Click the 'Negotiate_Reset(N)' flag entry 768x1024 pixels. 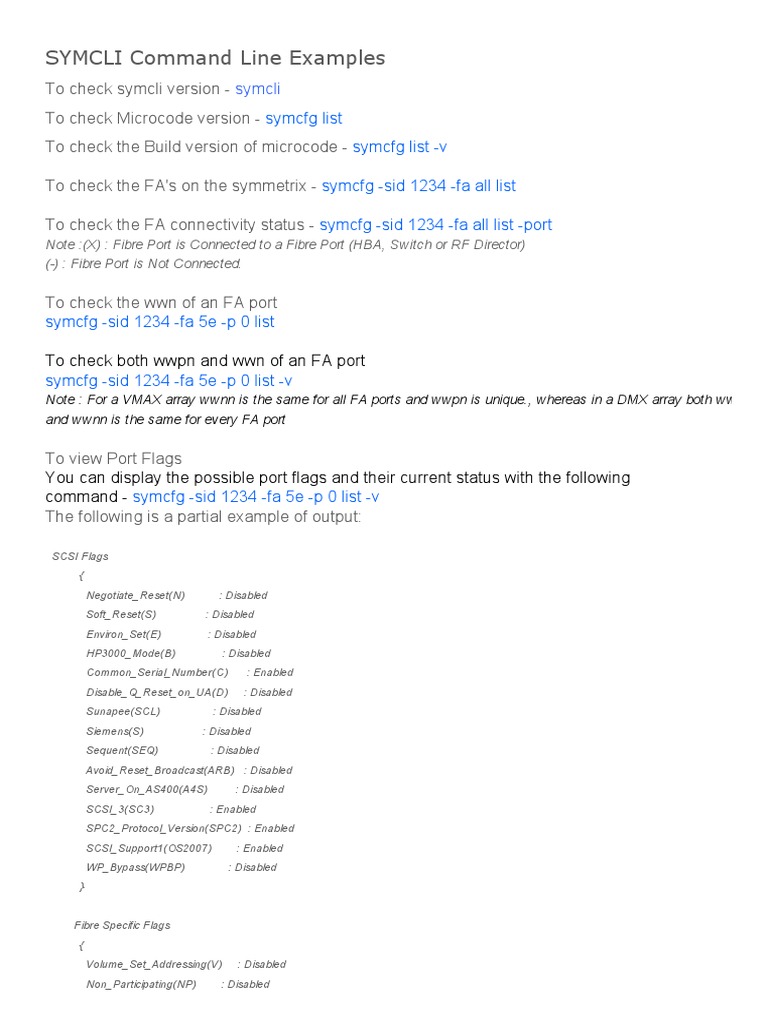177,596
